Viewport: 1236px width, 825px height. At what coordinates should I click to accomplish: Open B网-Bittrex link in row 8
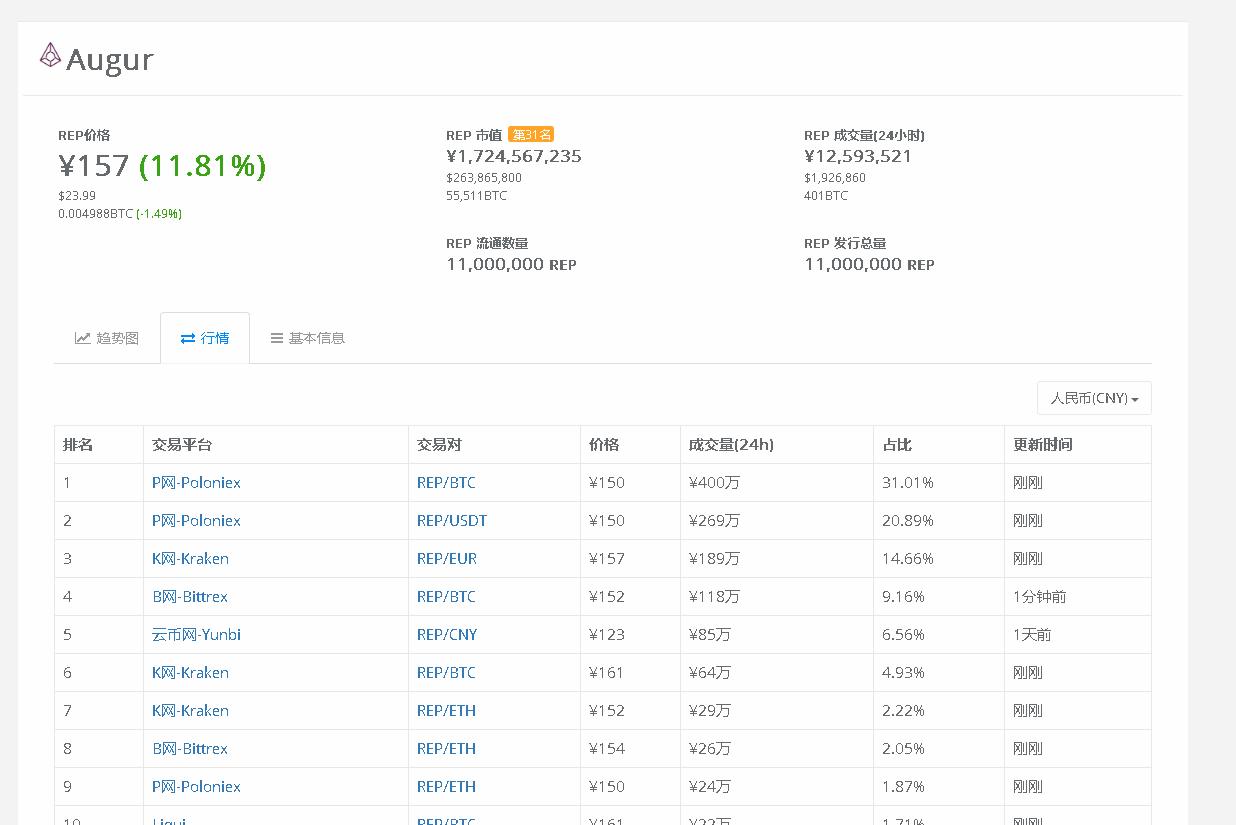(x=190, y=748)
